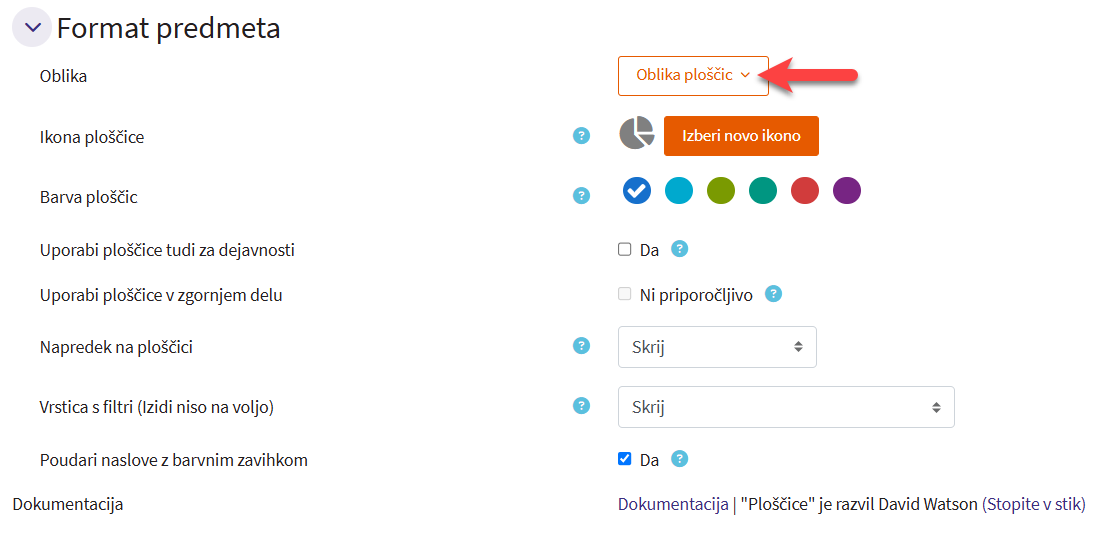Uncheck Poudari naslove z barvnim zavihkom
Viewport: 1105px width, 533px height.
(x=625, y=459)
